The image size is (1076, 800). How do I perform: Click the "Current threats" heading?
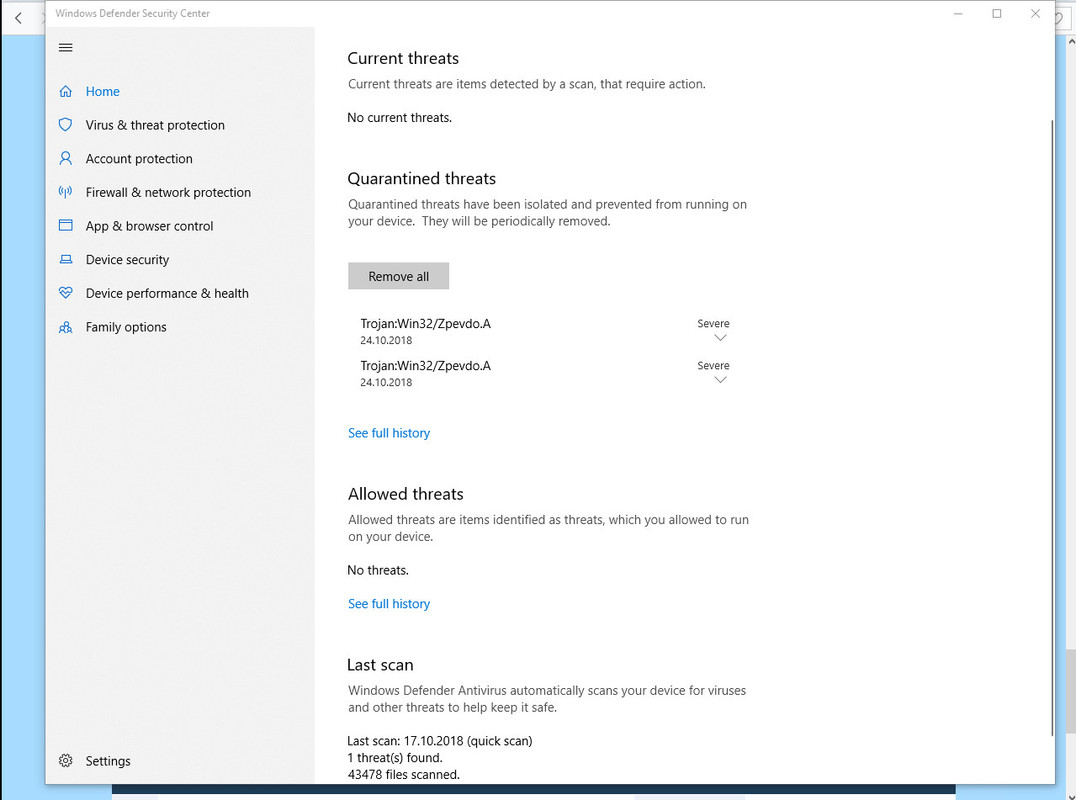tap(403, 58)
